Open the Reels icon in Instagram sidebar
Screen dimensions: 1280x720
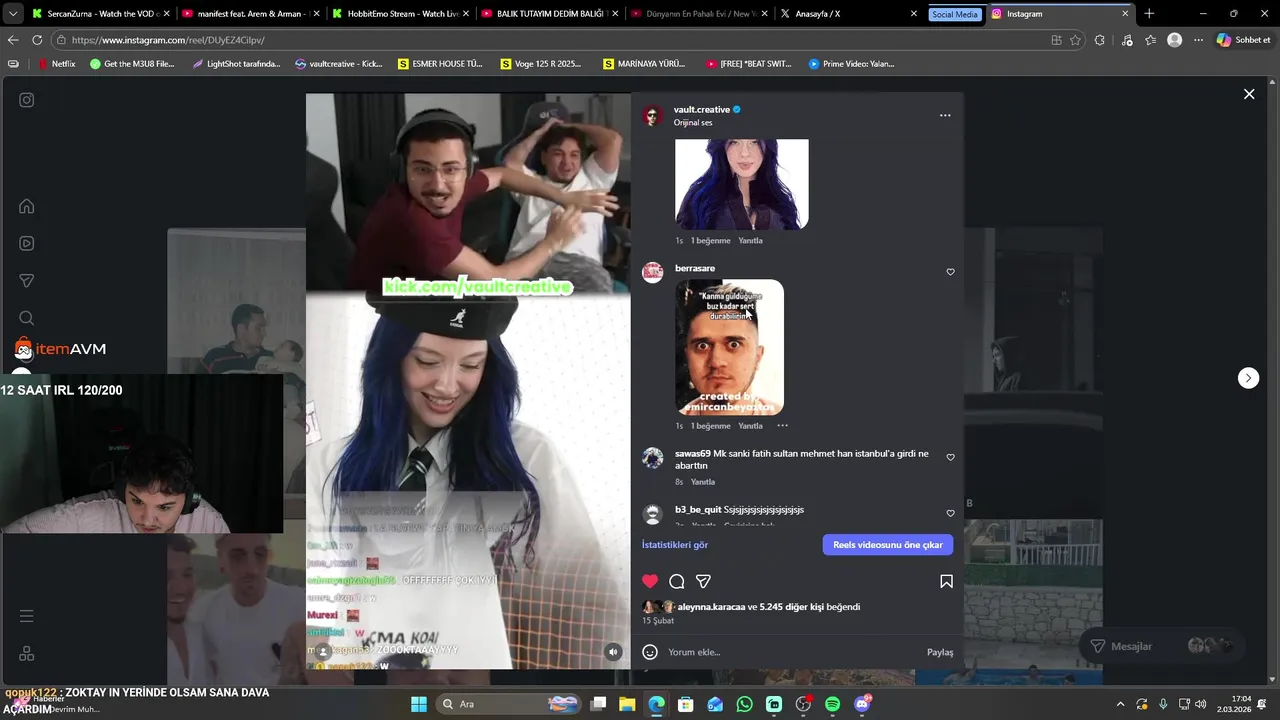coord(27,243)
